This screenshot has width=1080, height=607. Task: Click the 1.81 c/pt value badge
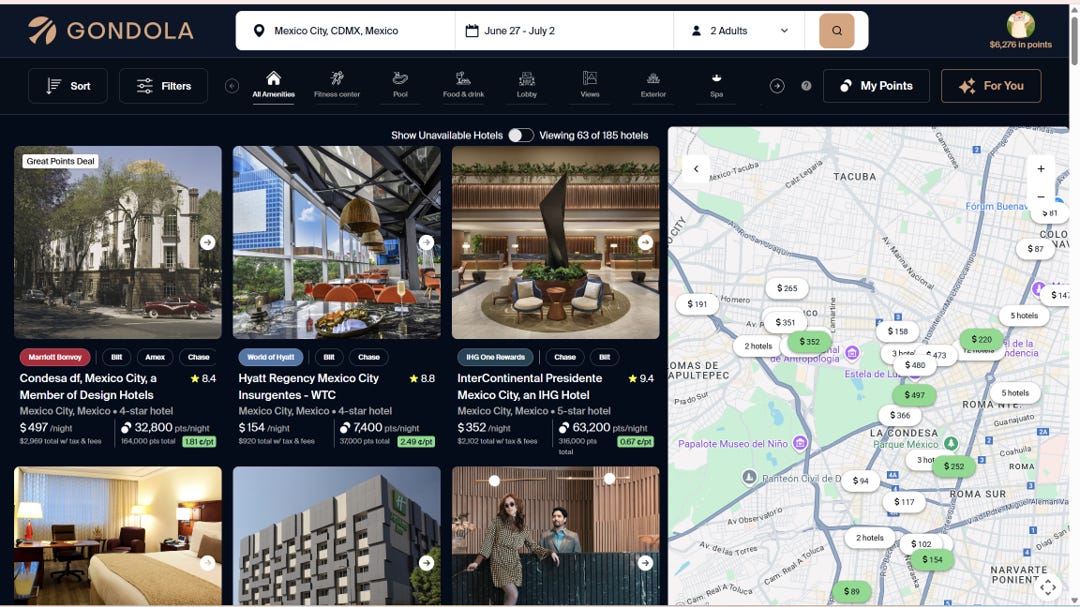coord(199,442)
